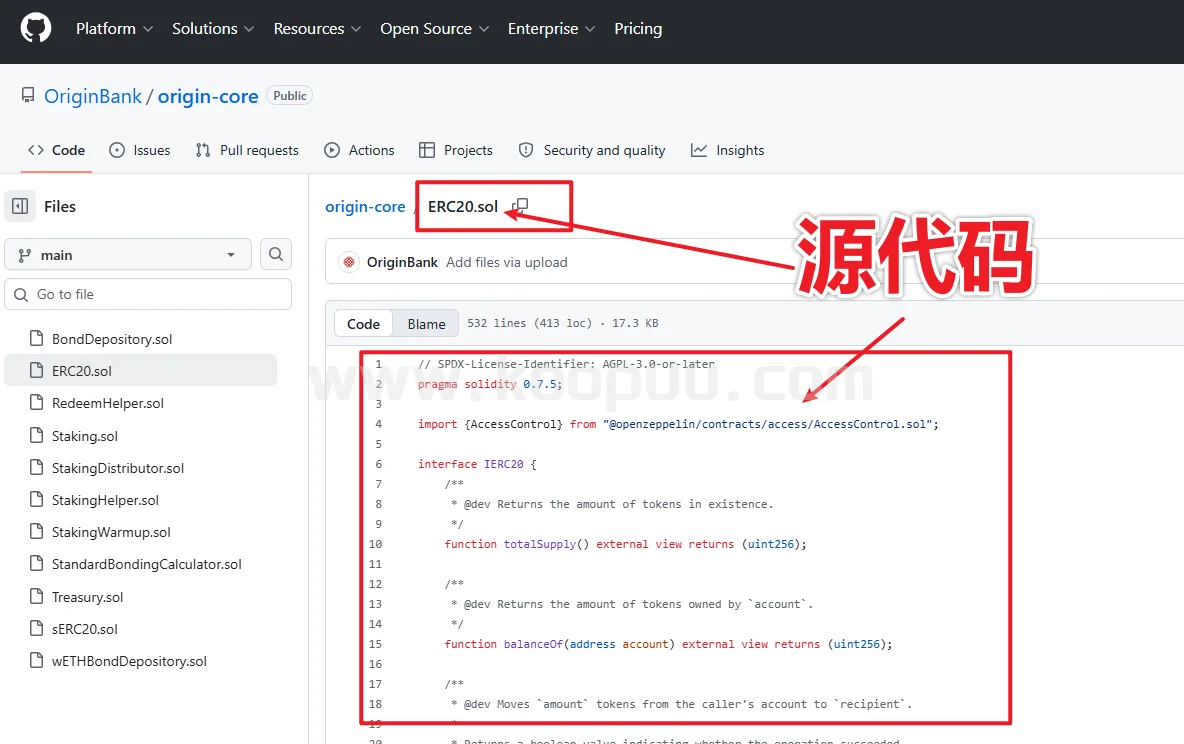The image size is (1184, 744).
Task: Click the Public repository badge
Action: [x=289, y=96]
